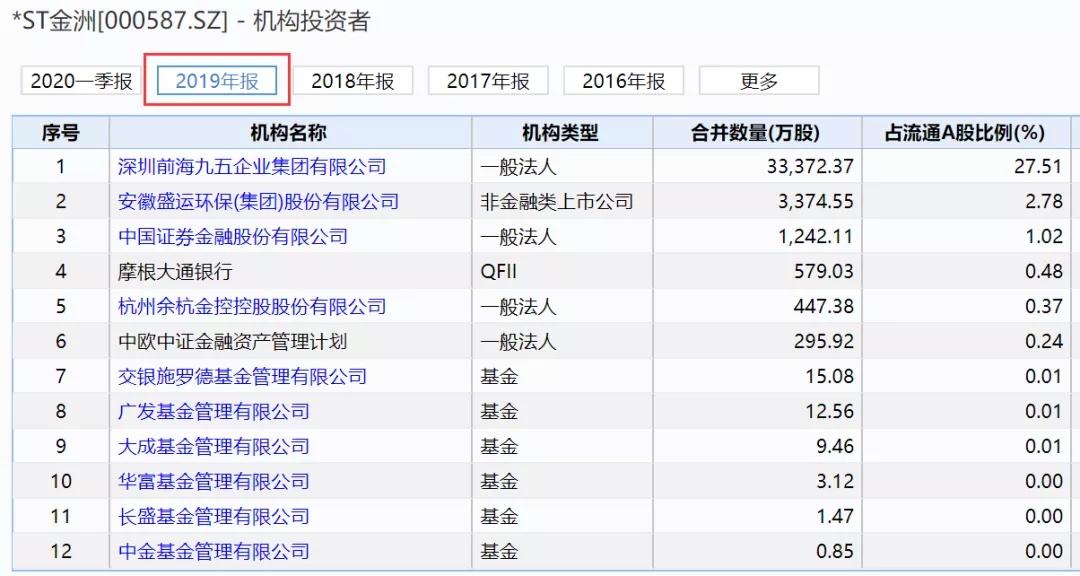The height and width of the screenshot is (576, 1080).
Task: Open 安徽盛运环保(集团)股份有限公司 link
Action: click(x=258, y=201)
